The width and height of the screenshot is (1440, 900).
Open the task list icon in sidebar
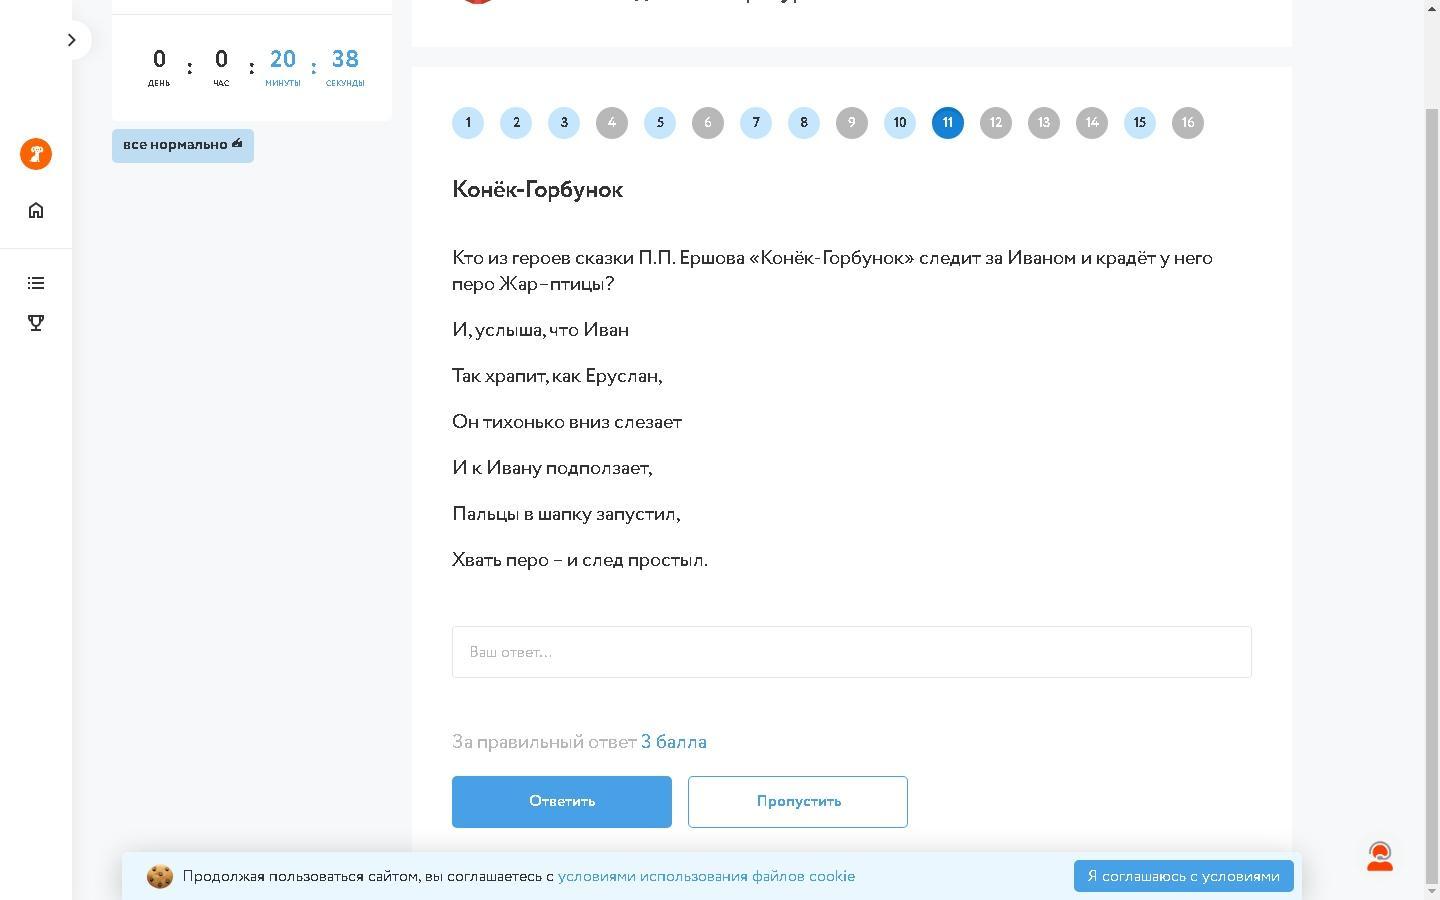36,283
